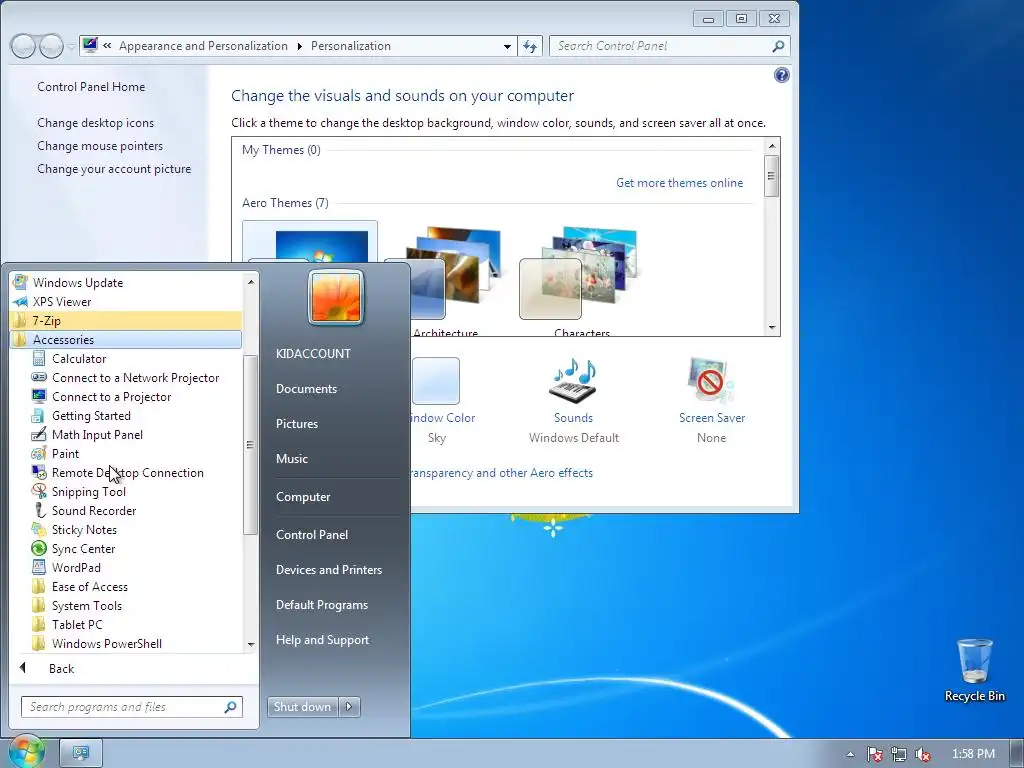Open XPS Viewer

pos(62,301)
